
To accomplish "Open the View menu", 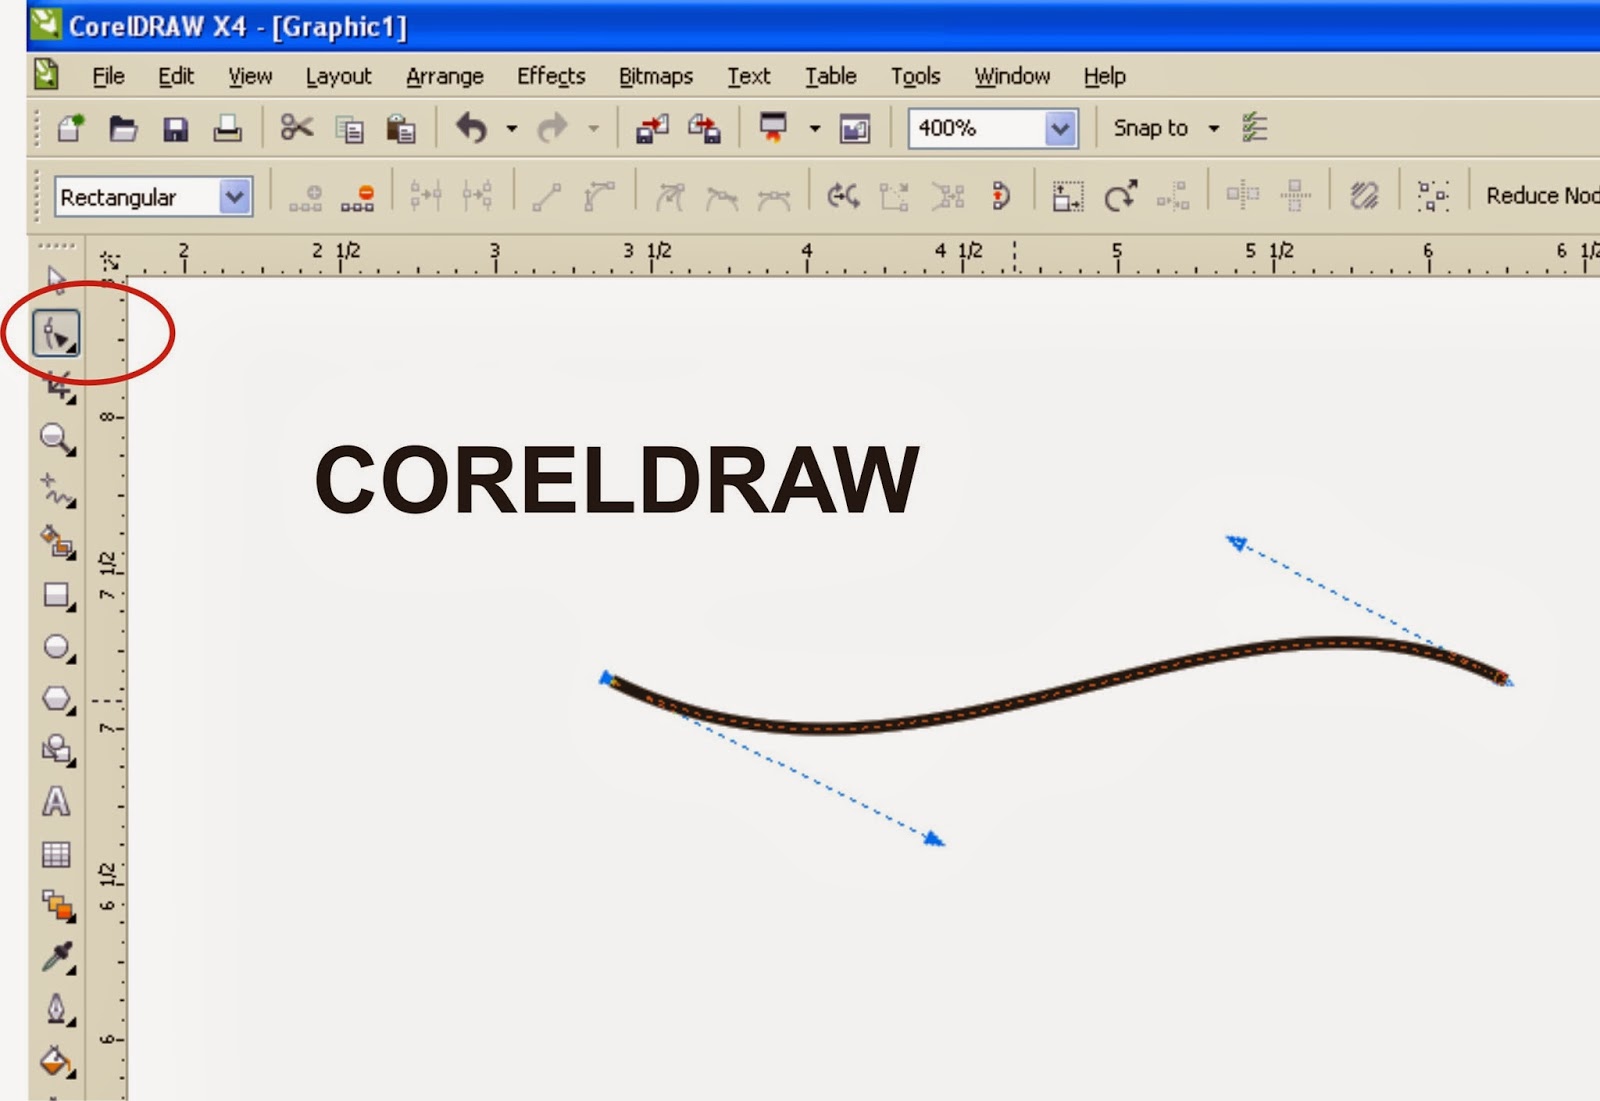I will point(250,76).
